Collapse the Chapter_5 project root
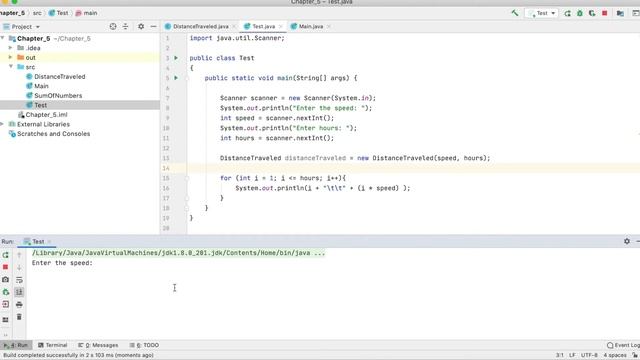 point(3,38)
